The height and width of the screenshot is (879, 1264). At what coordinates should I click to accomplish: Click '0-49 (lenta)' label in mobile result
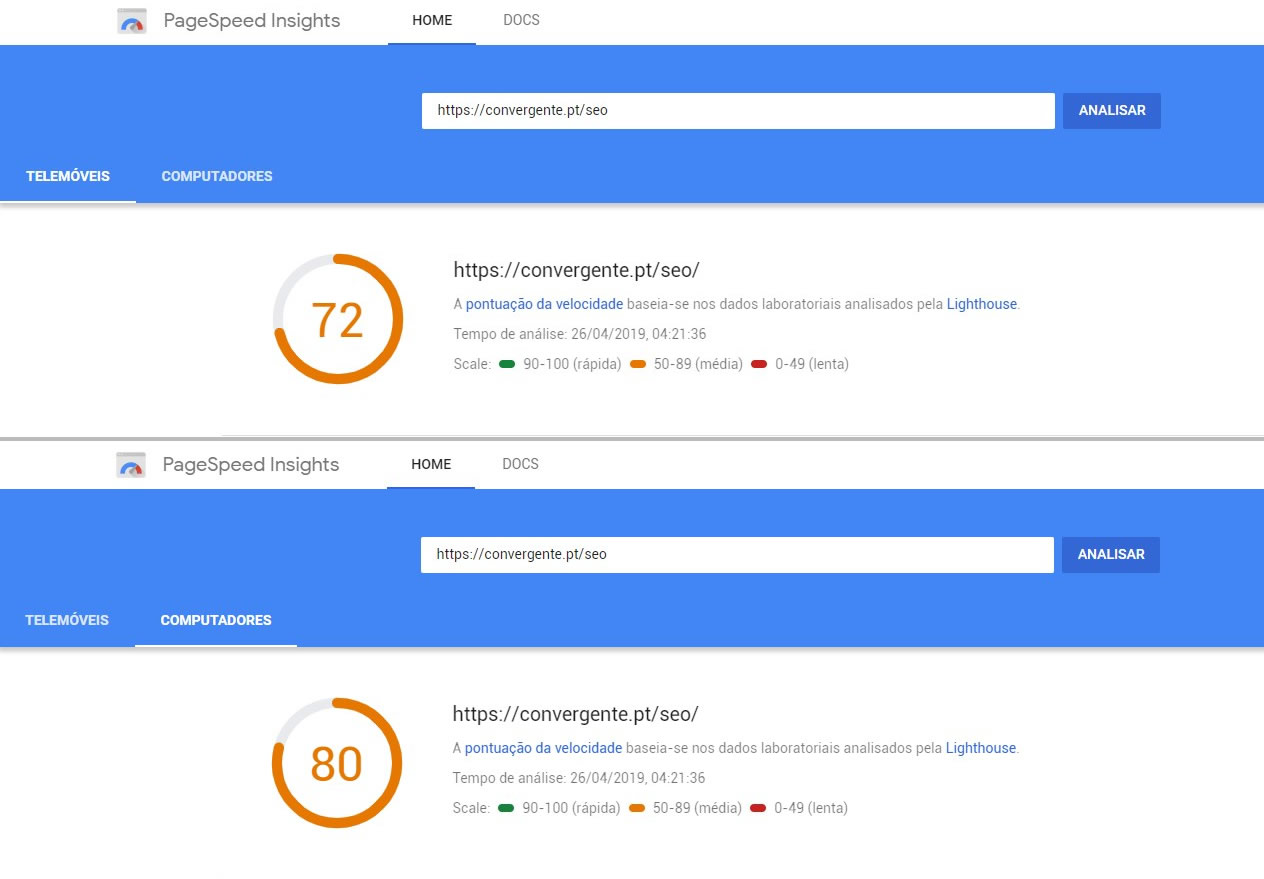[x=812, y=364]
